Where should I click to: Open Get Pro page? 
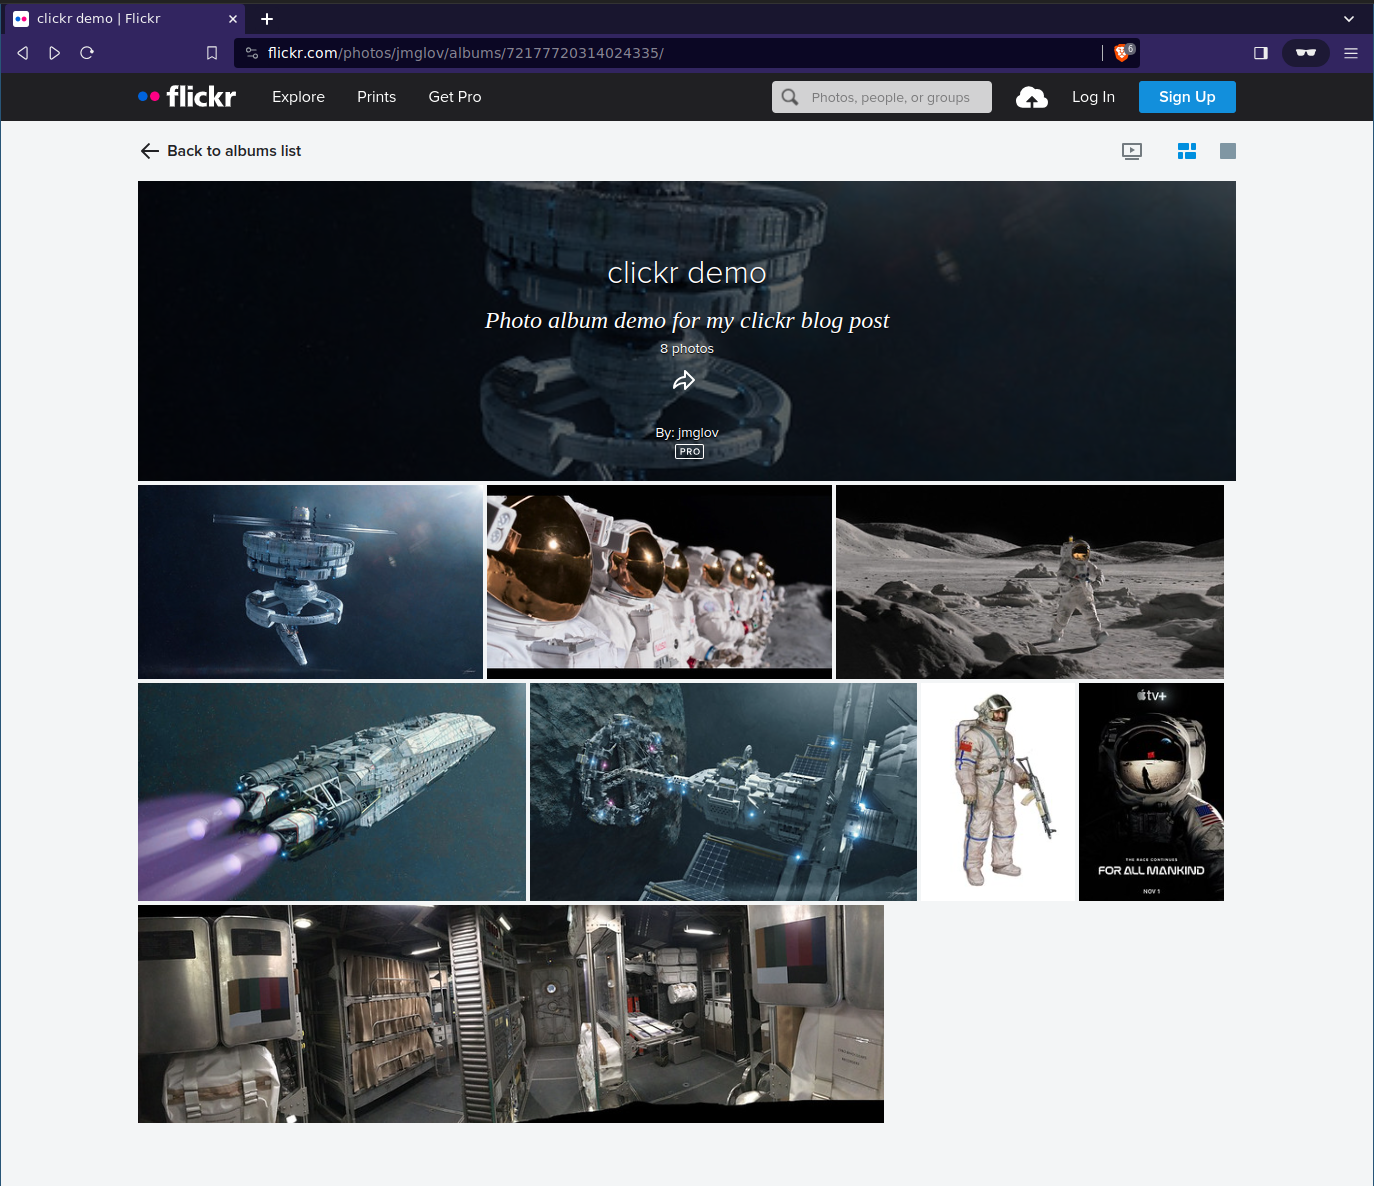click(455, 97)
